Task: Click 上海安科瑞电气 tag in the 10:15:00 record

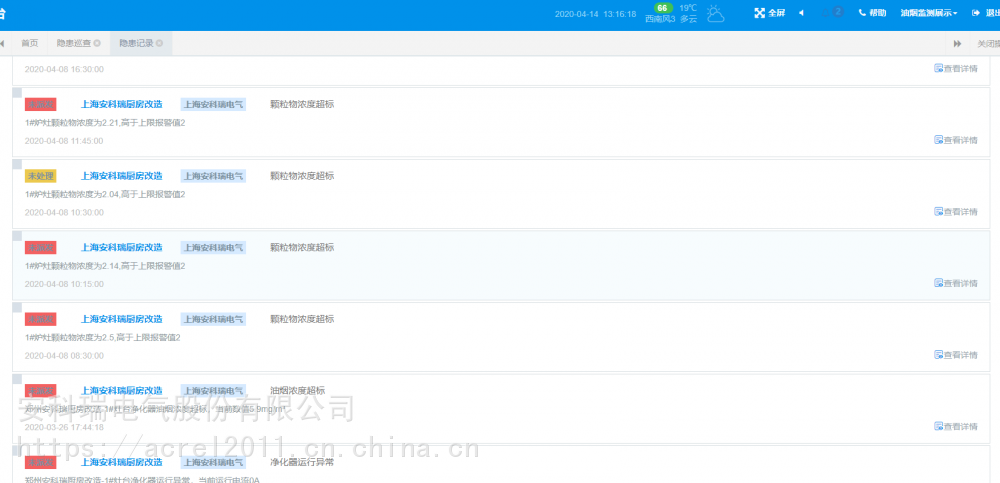Action: click(213, 248)
